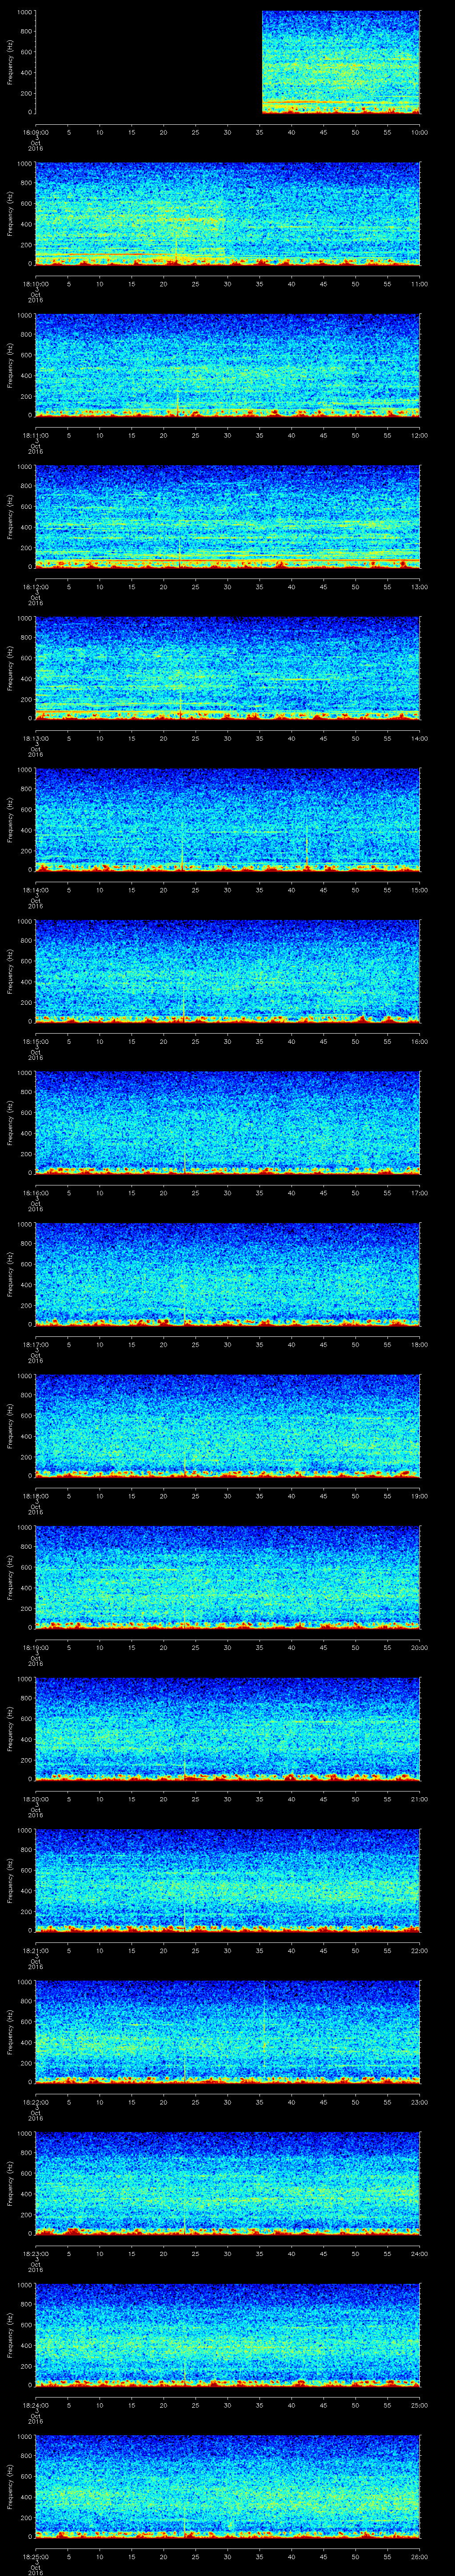
Task: Click the Frequency (Hz) label of the 18:11:00 panel
Action: [10, 365]
